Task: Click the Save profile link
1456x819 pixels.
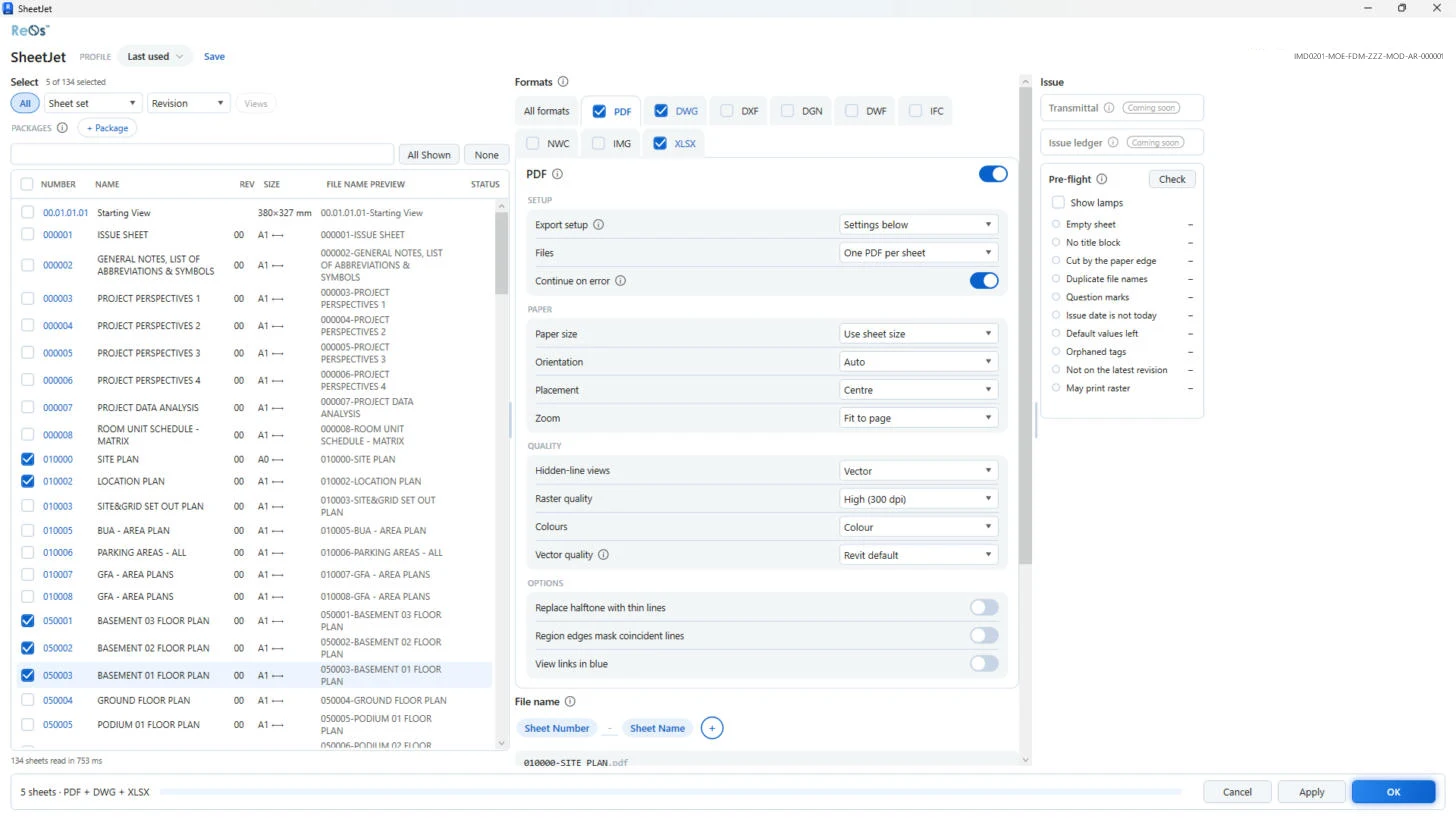Action: coord(214,57)
